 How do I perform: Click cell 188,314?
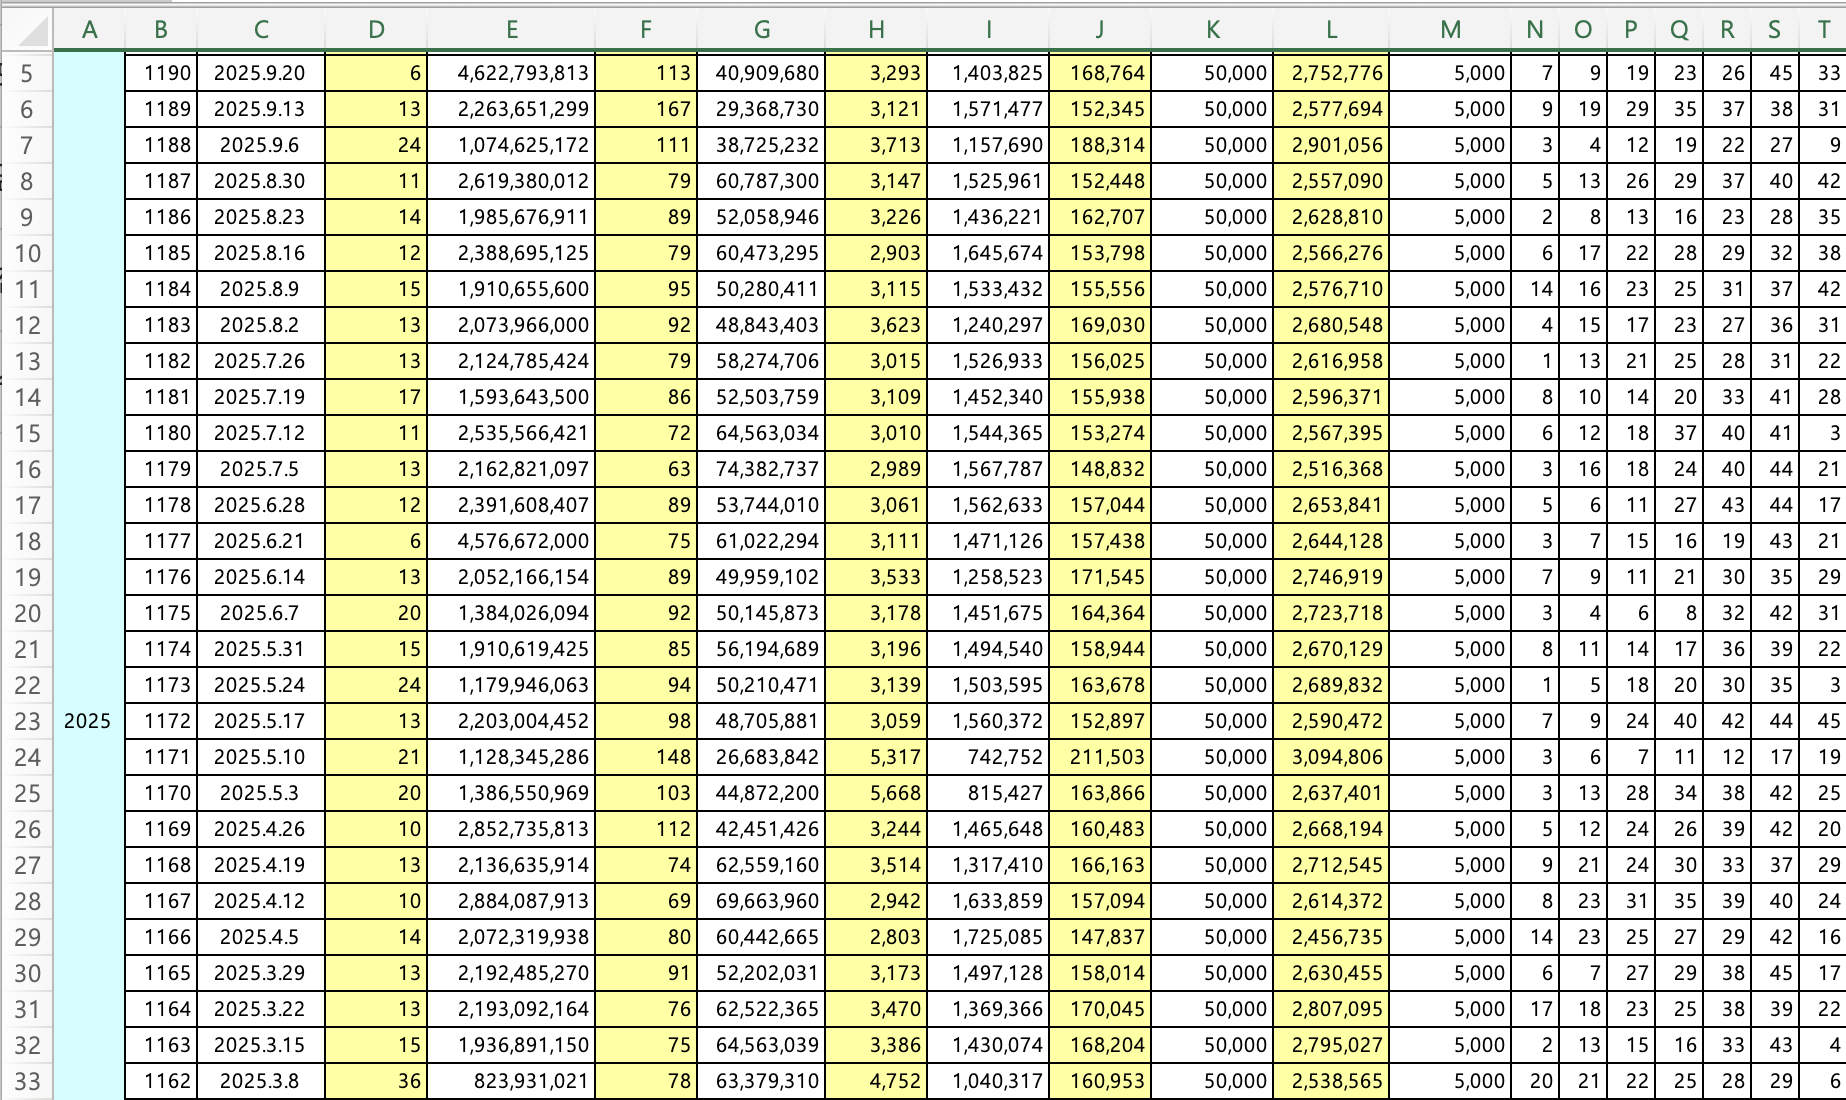coord(1100,145)
